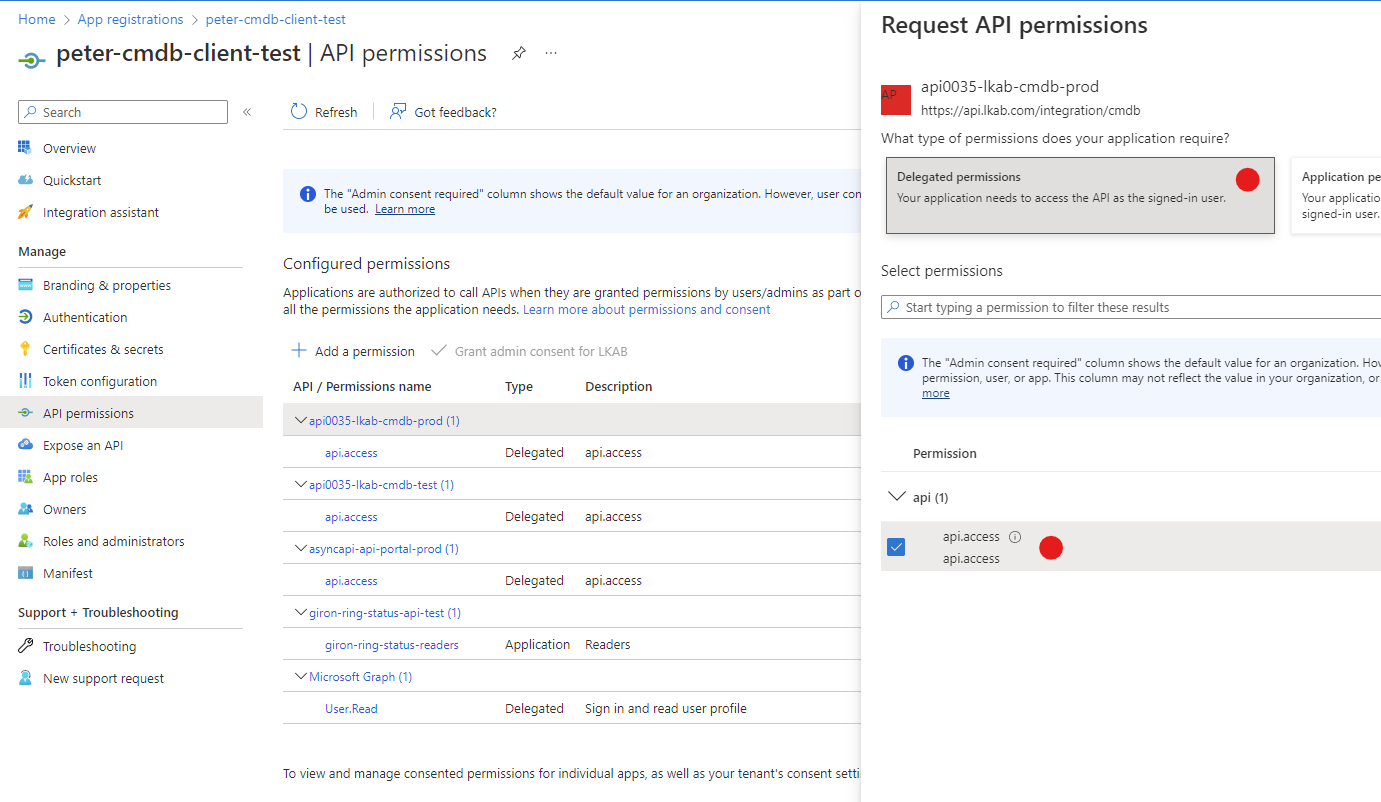This screenshot has width=1381, height=802.
Task: Uncheck the api.access permission checkbox
Action: (896, 546)
